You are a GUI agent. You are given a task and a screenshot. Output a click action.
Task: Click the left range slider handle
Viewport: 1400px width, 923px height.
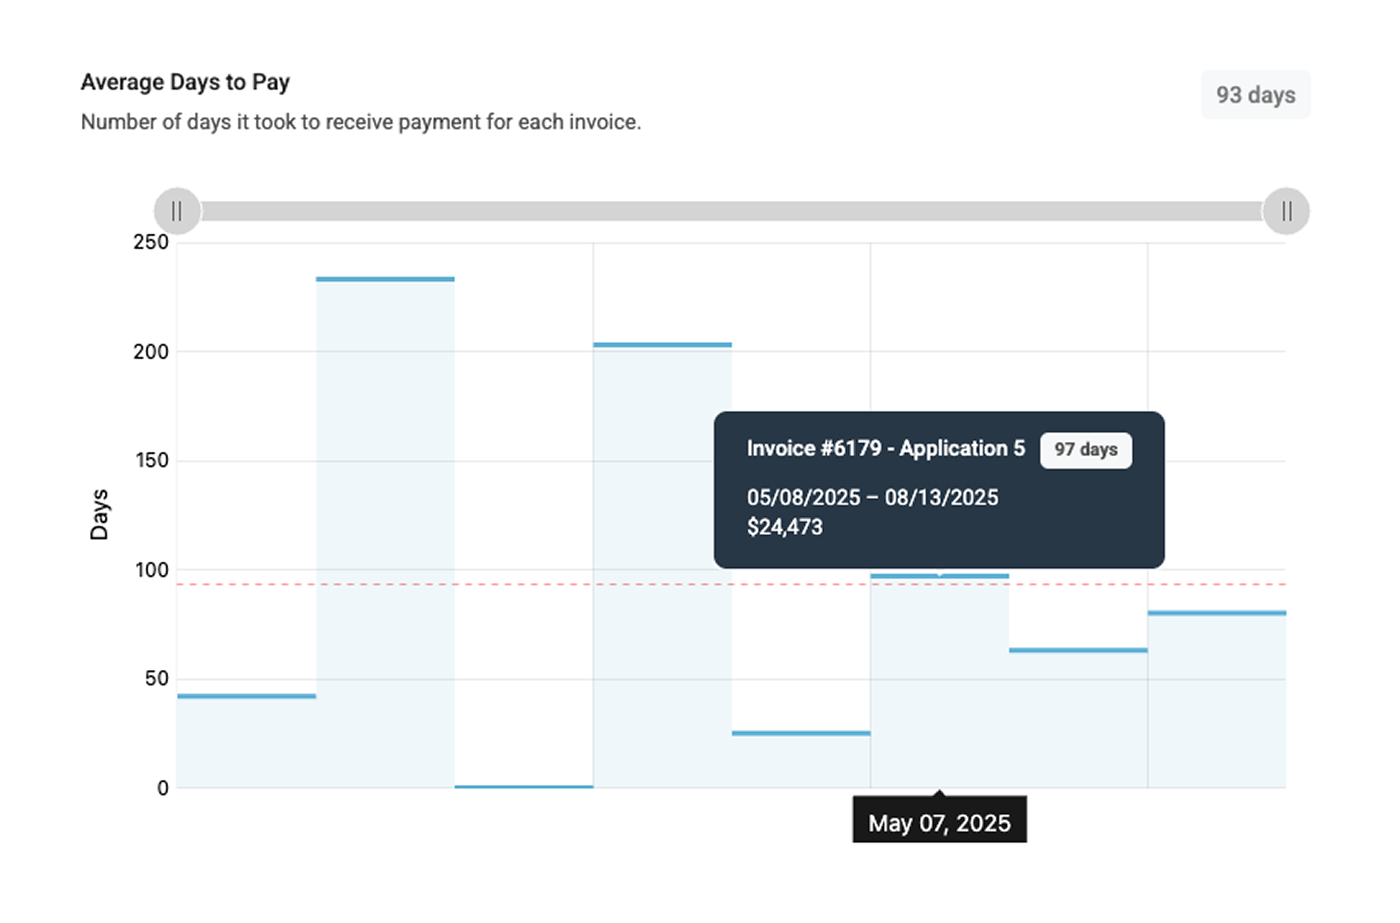(177, 211)
